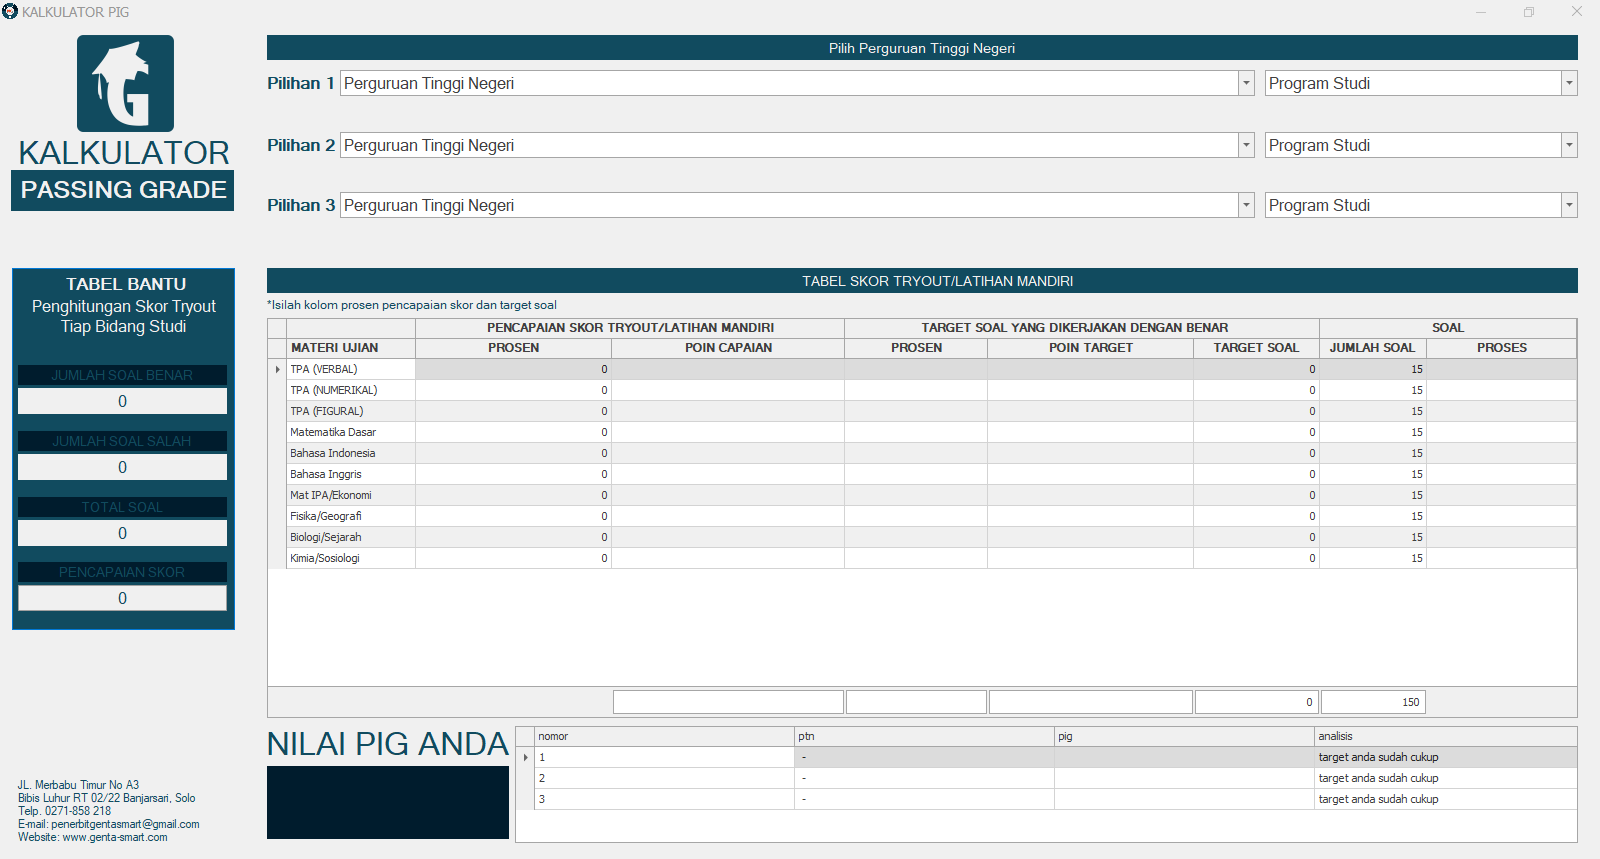Viewport: 1600px width, 859px height.
Task: Click the app icon in the title bar
Action: [x=10, y=11]
